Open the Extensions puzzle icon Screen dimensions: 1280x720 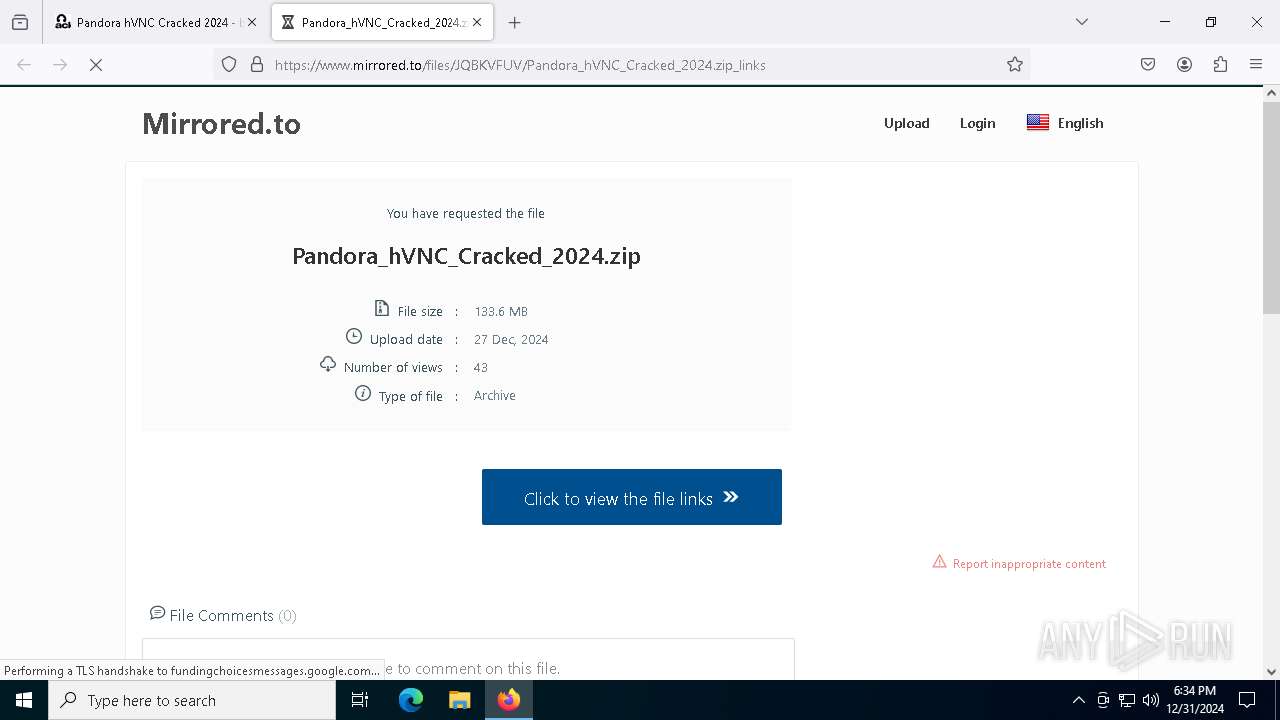(x=1220, y=65)
